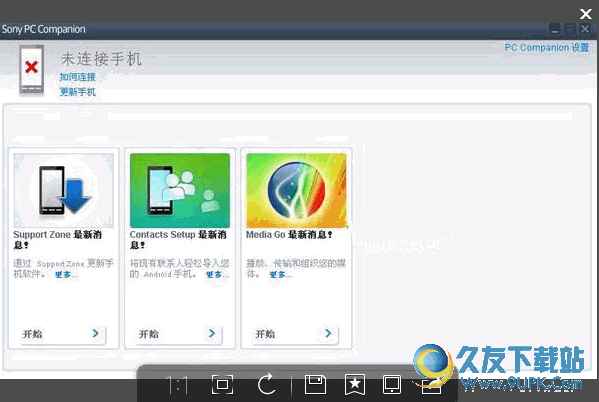Save the image using the floppy icon
This screenshot has width=599, height=402.
click(x=315, y=384)
